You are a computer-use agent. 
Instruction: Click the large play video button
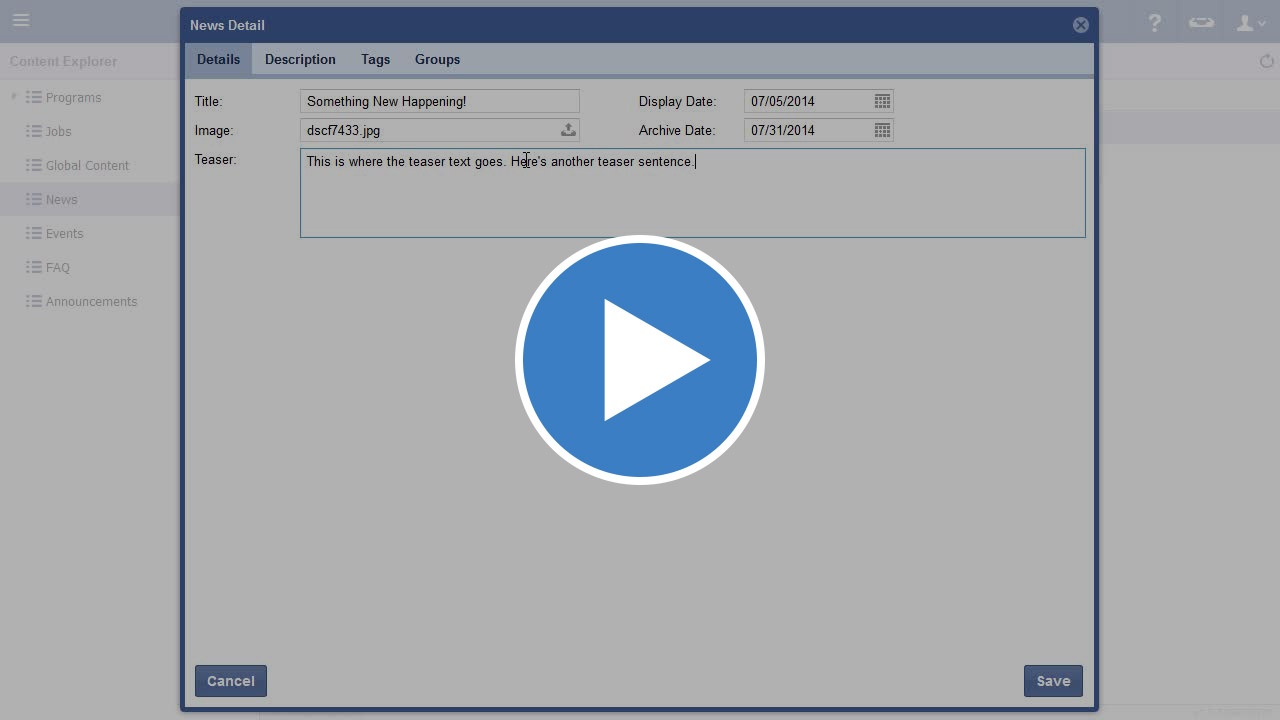[640, 360]
